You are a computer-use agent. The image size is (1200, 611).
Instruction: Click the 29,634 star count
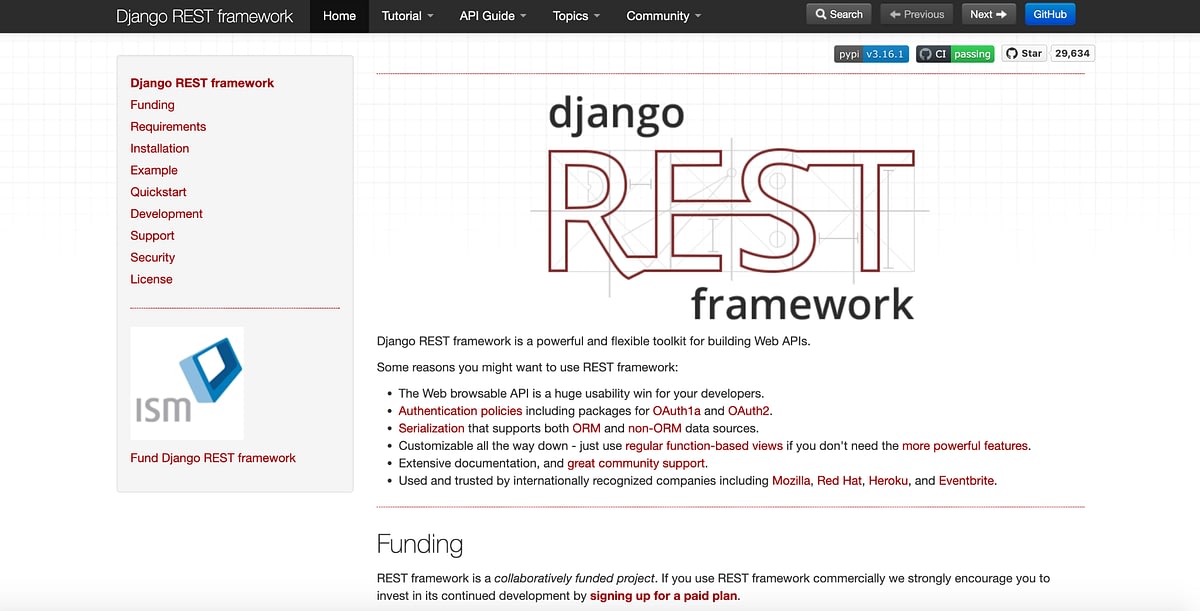coord(1072,54)
